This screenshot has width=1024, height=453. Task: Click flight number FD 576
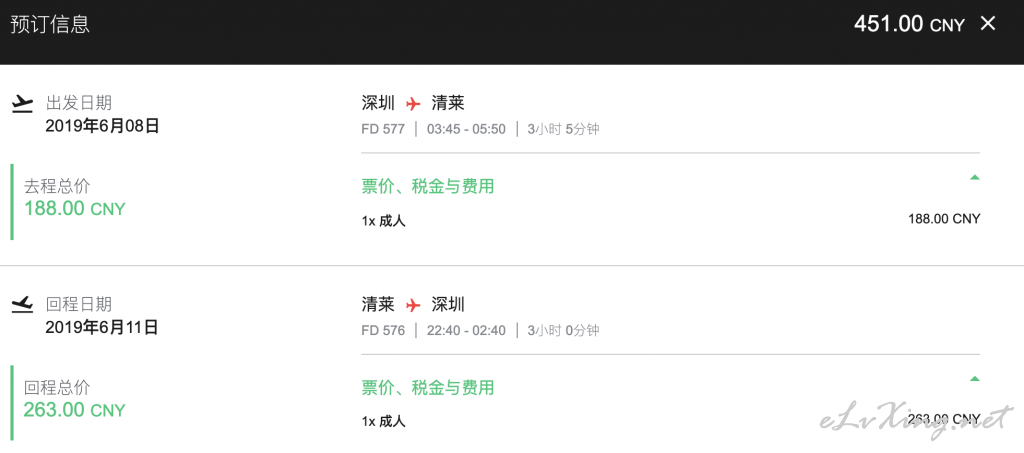(x=383, y=331)
